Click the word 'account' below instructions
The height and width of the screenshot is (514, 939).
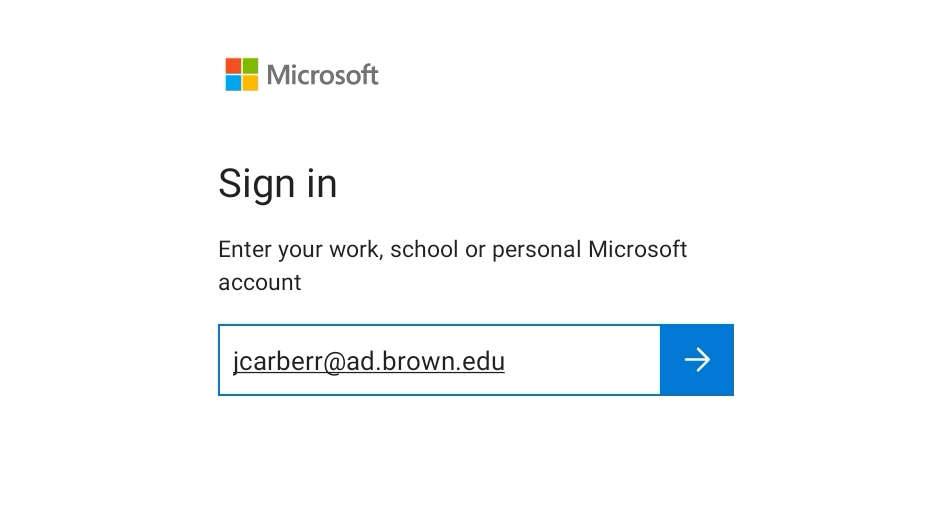260,282
